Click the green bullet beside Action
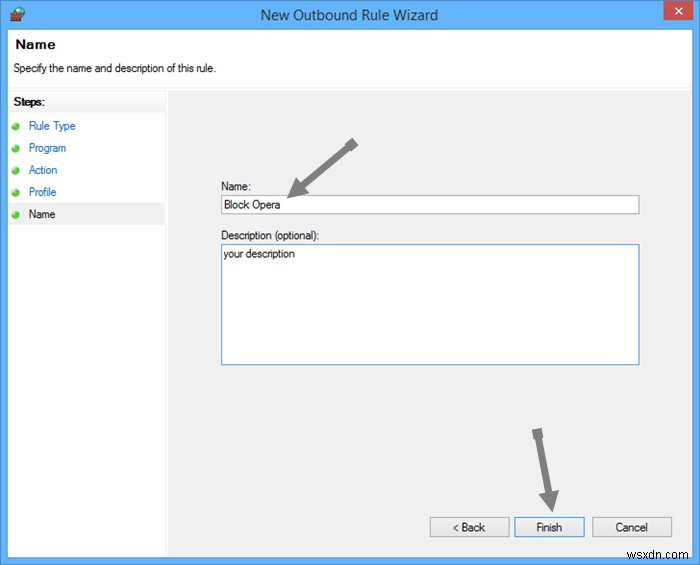This screenshot has height=565, width=700. tap(16, 170)
